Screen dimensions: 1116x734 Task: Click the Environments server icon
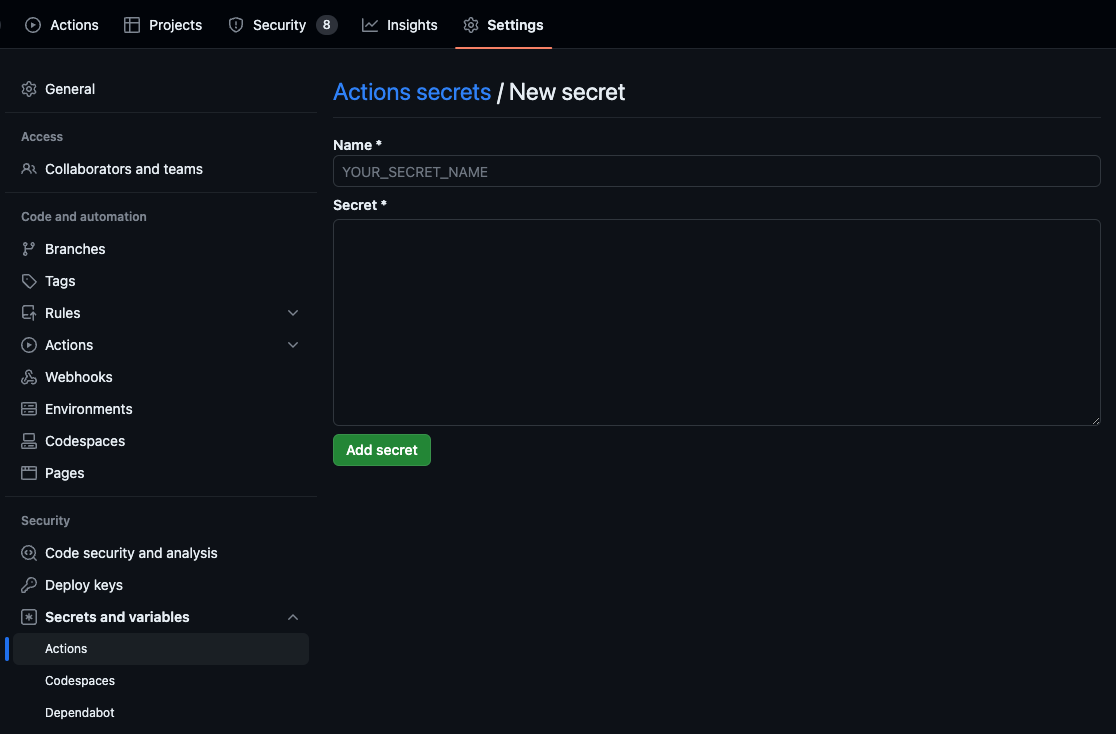point(28,409)
